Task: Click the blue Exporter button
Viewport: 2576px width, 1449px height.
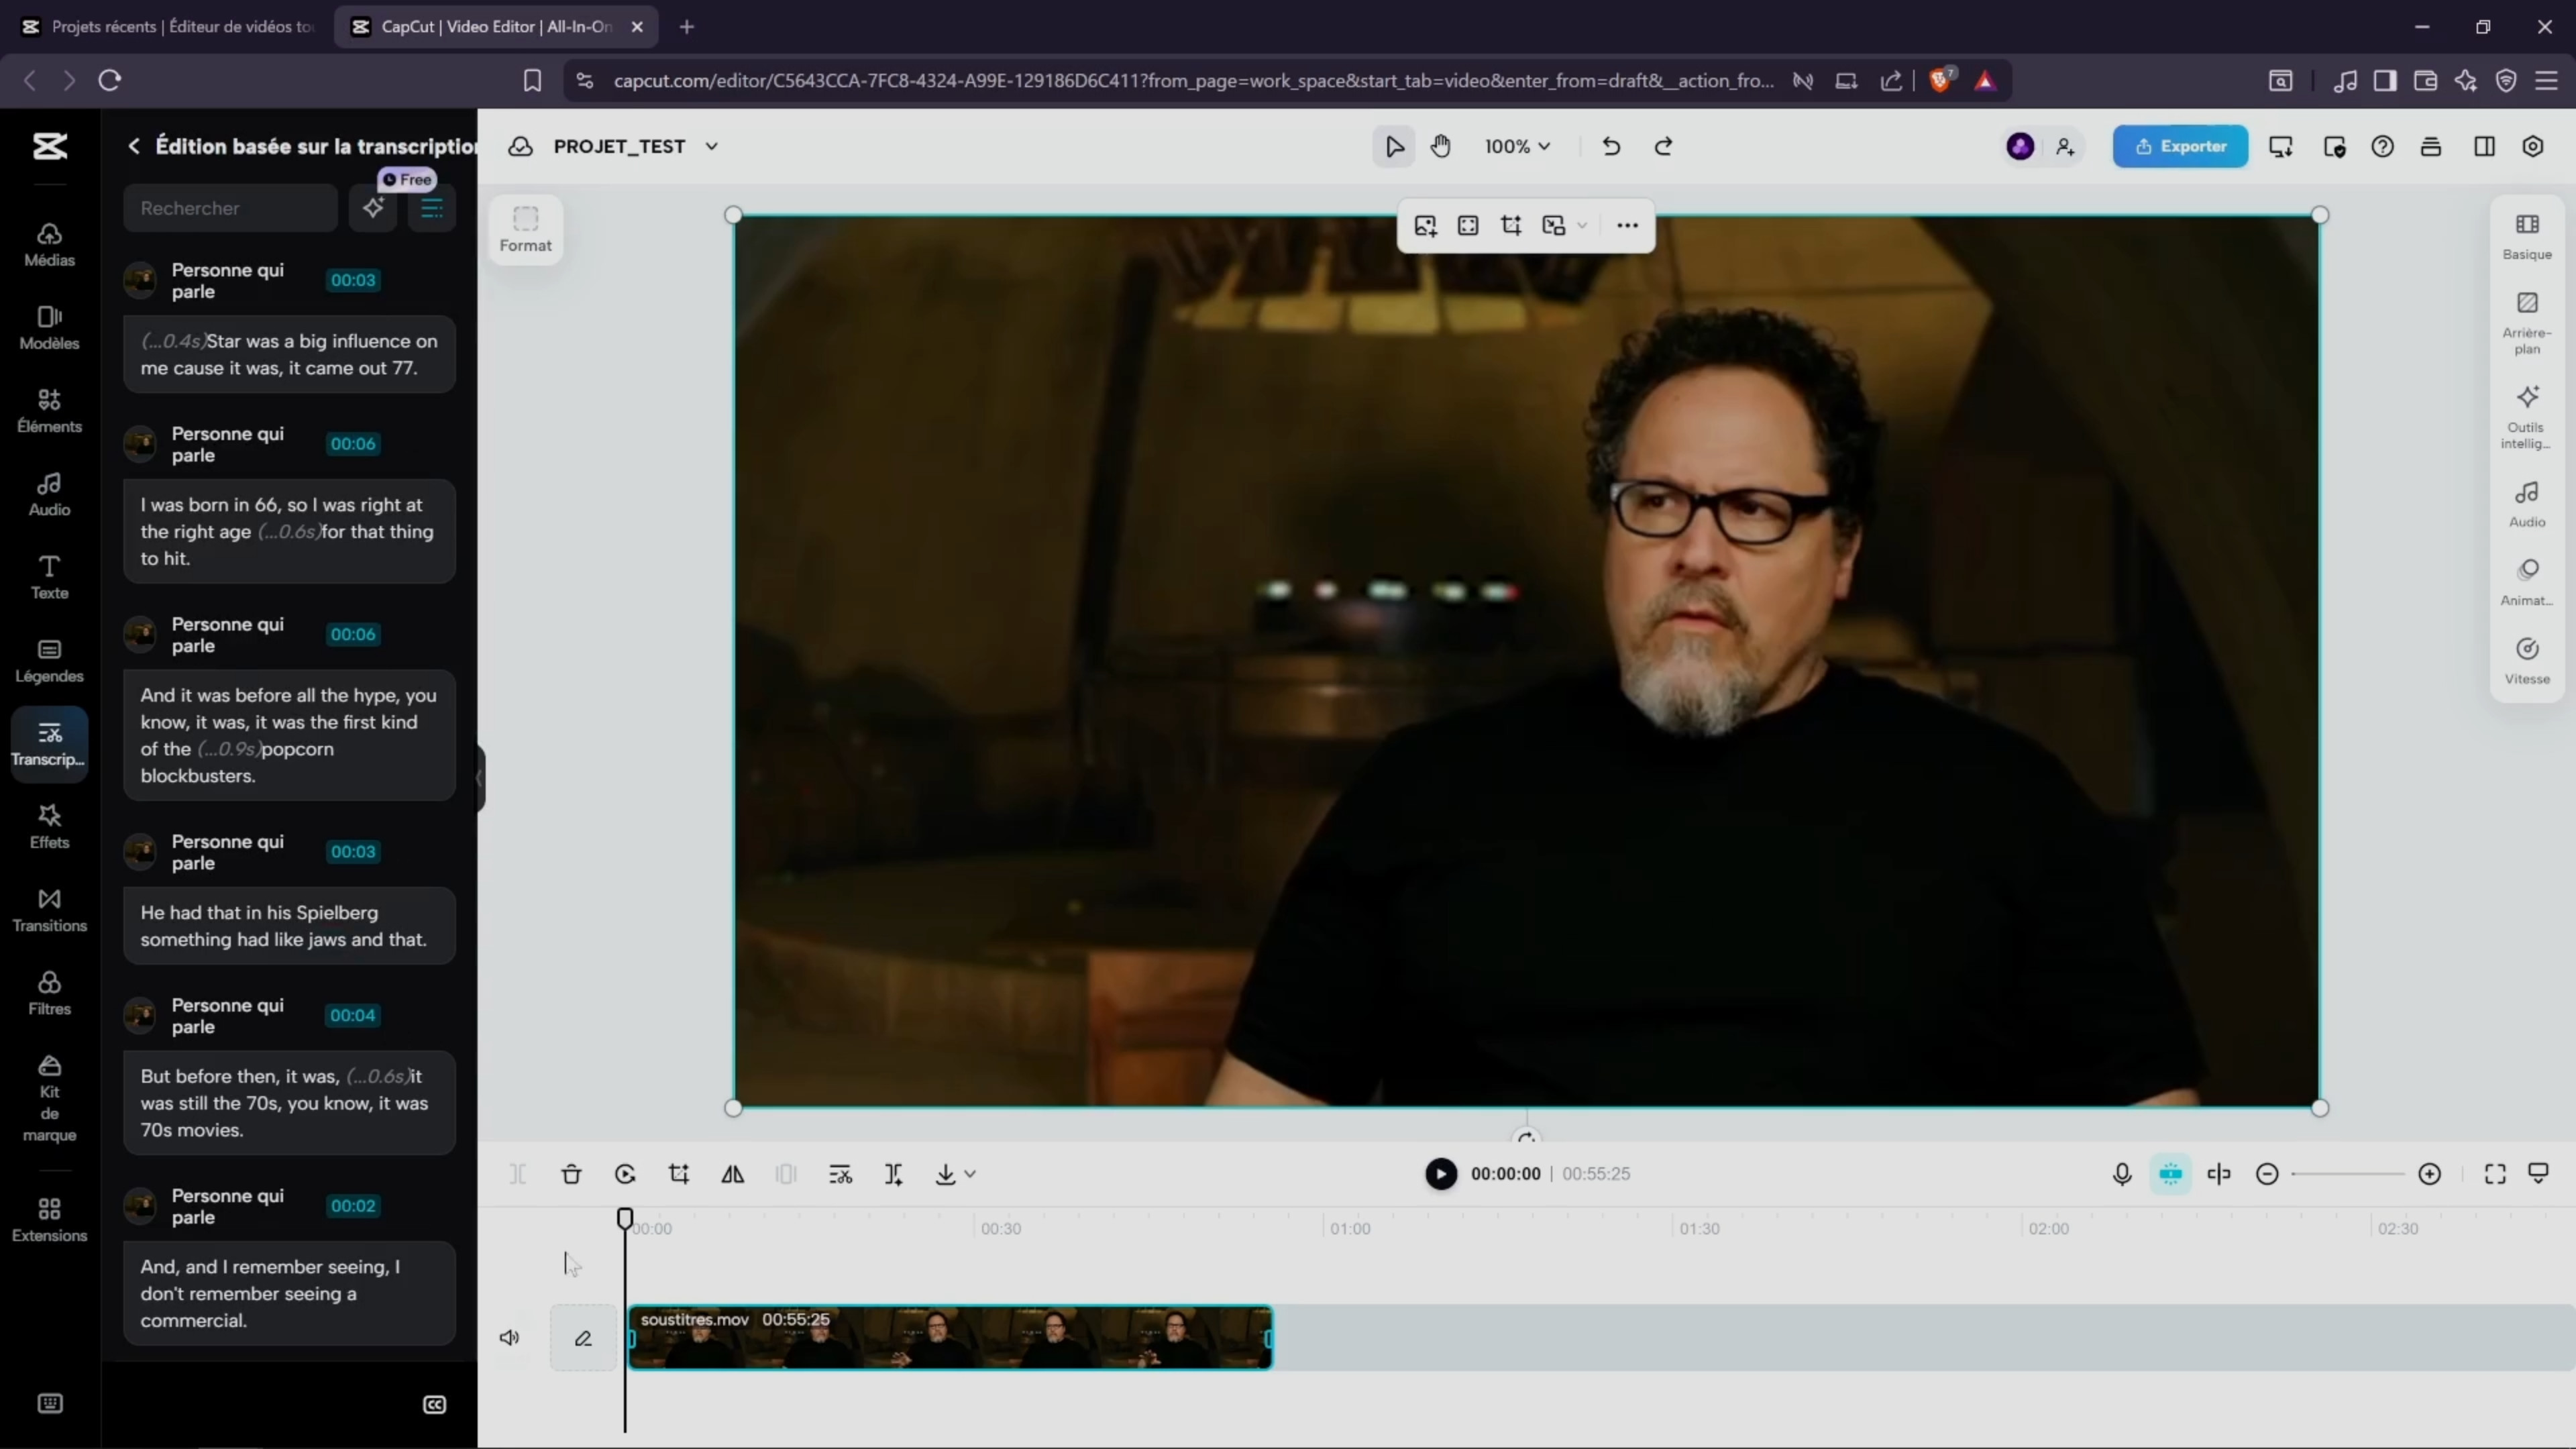Action: [x=2180, y=146]
